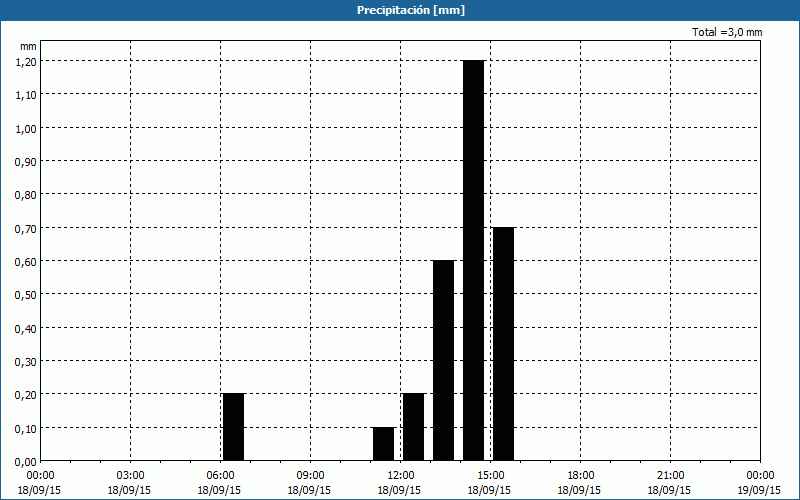Screen dimensions: 800x500
Task: Click the 21:00 time axis label
Action: (670, 476)
